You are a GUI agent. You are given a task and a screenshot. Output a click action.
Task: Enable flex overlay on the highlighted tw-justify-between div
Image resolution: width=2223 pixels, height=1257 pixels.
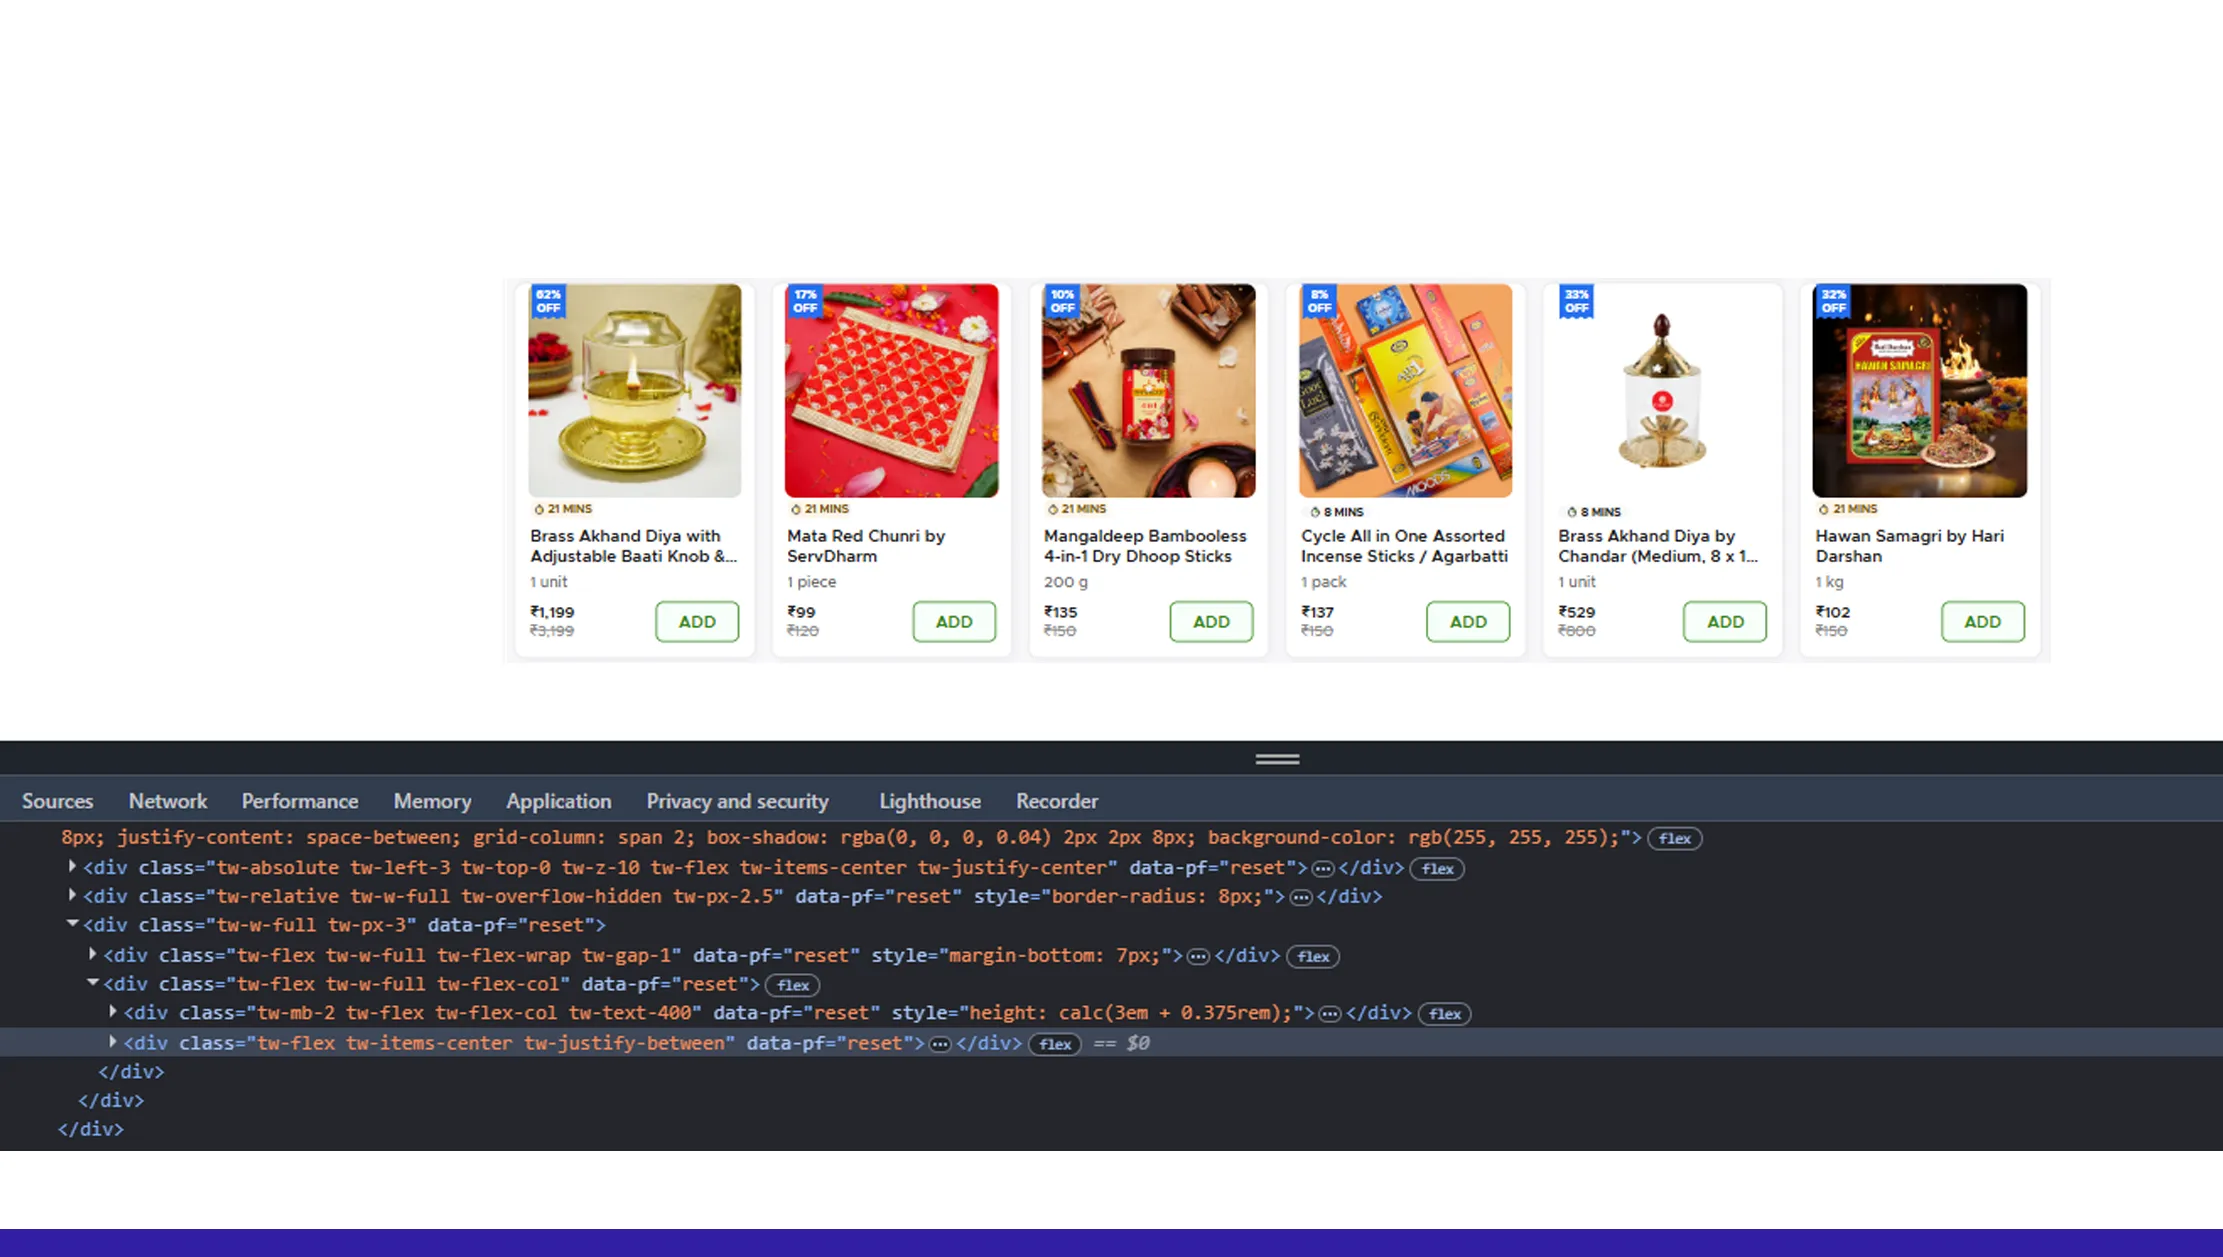[1055, 1044]
